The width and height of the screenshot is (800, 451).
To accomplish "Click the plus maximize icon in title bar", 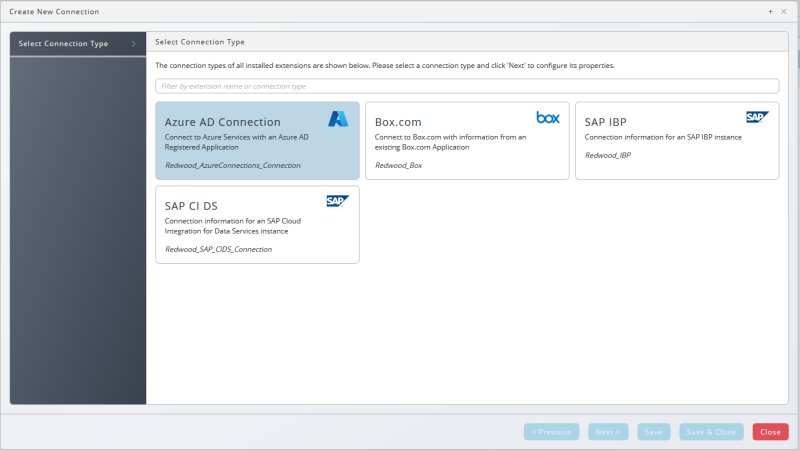I will pos(770,11).
